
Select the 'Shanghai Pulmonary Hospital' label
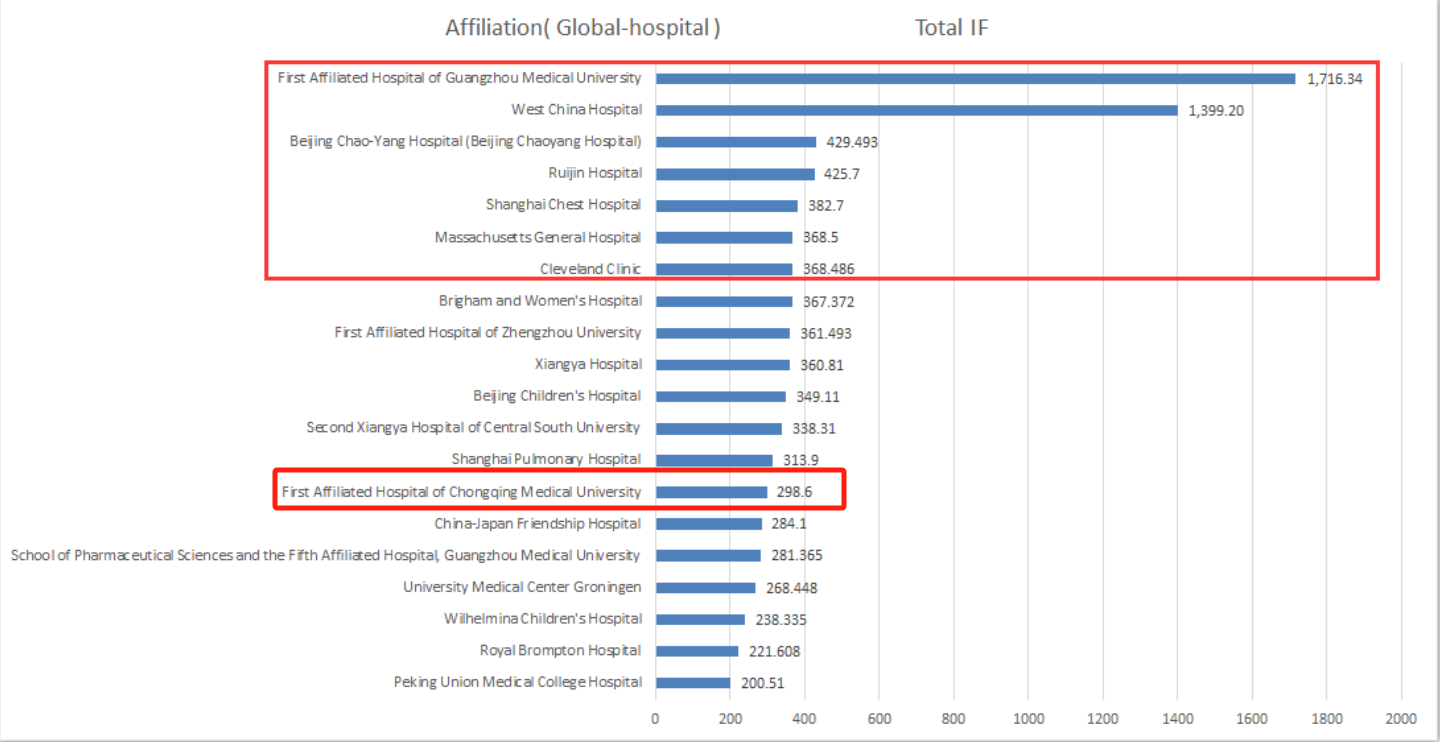(546, 459)
